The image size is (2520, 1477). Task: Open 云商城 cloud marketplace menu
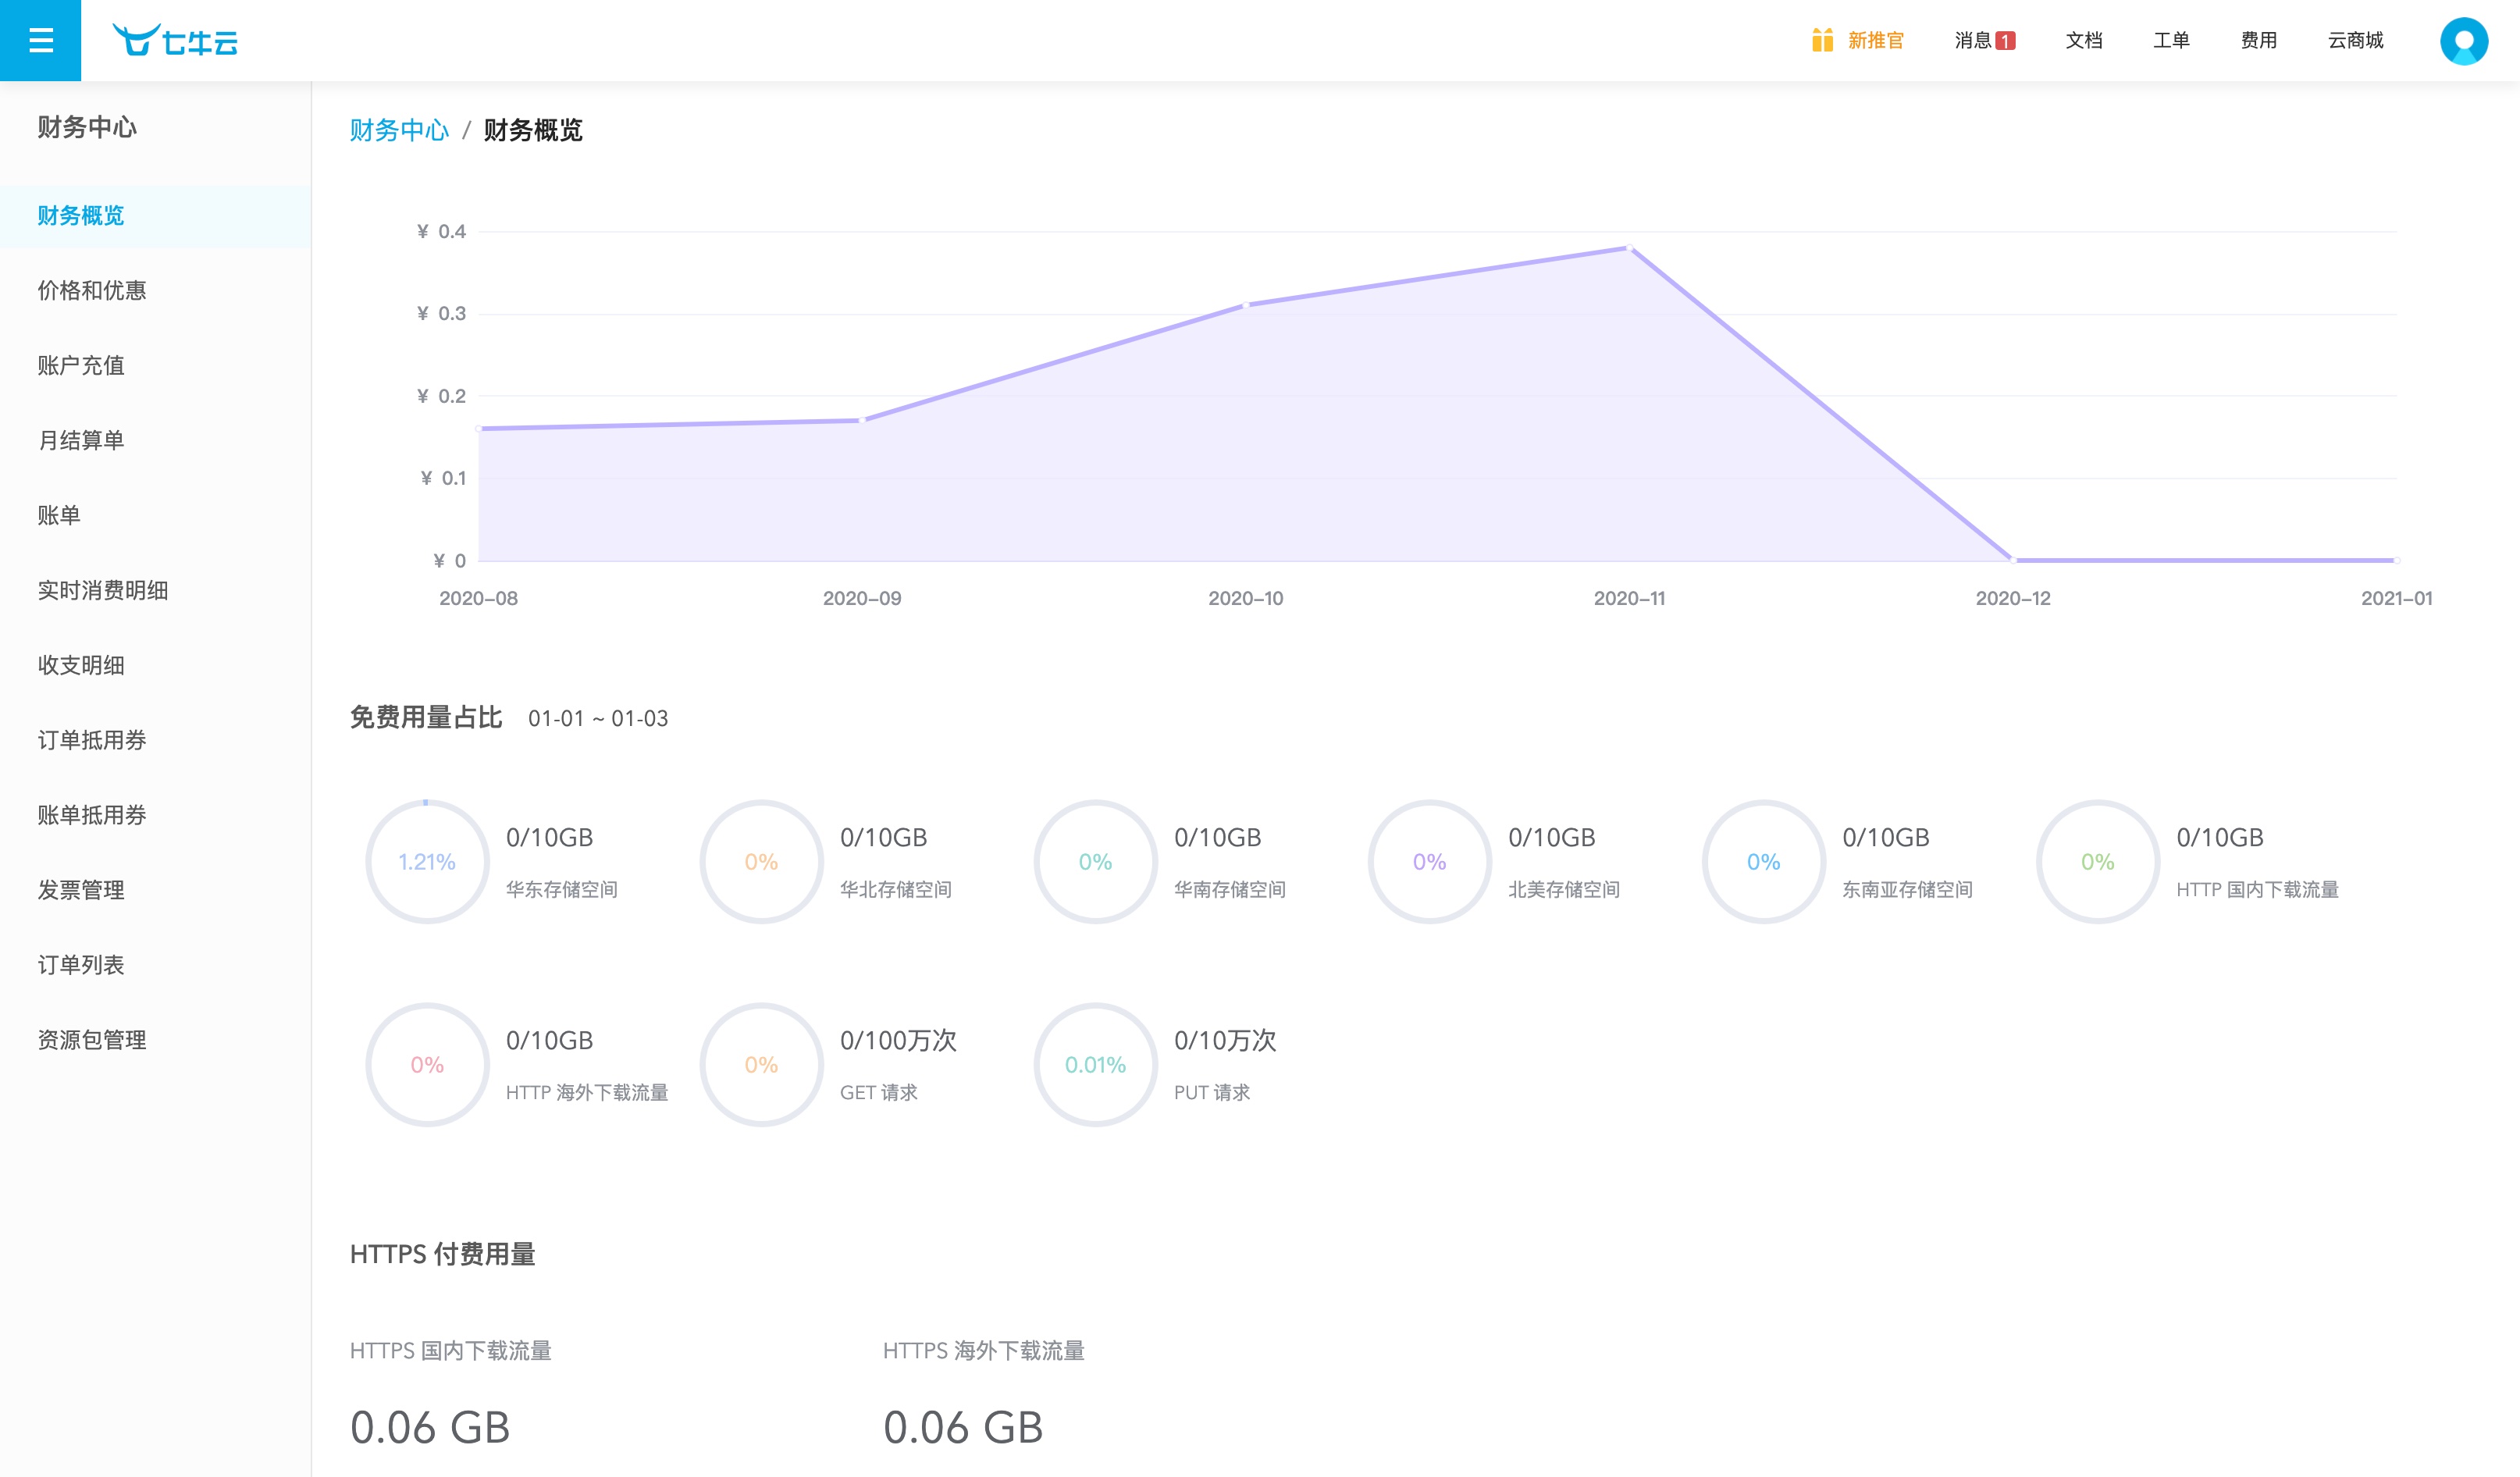point(2355,41)
